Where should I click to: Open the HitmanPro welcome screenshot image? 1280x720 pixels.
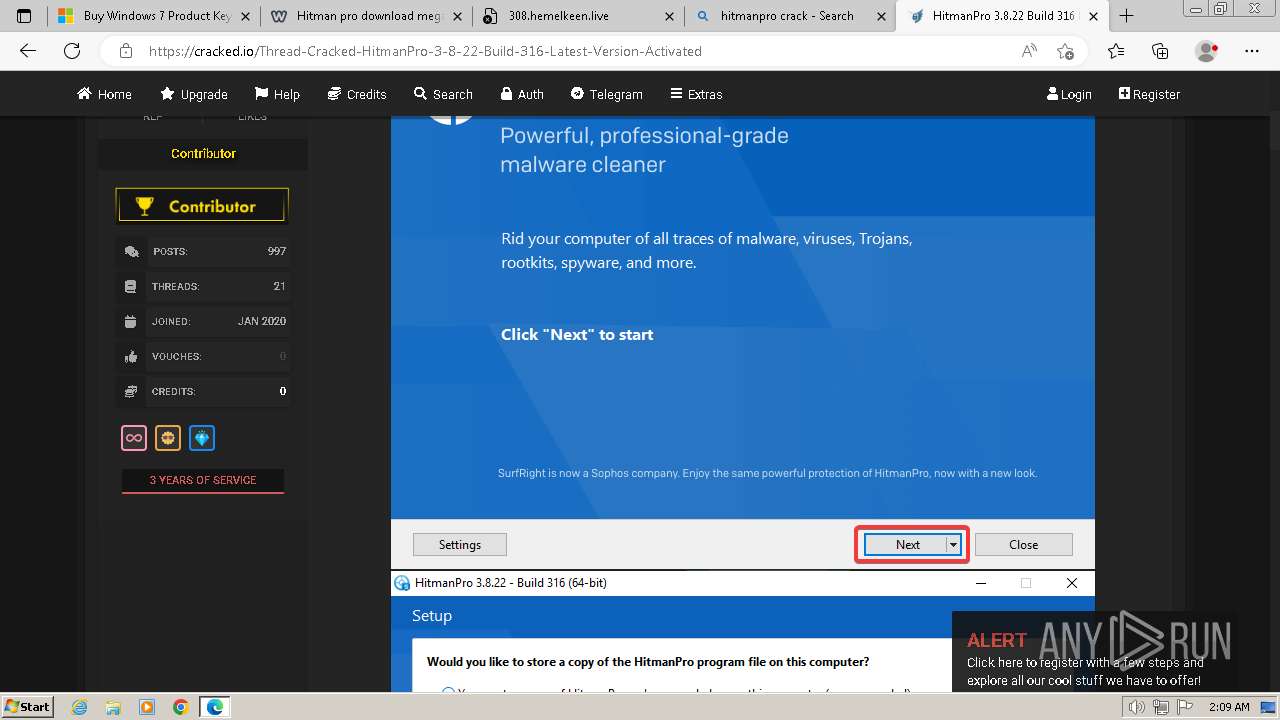[743, 342]
